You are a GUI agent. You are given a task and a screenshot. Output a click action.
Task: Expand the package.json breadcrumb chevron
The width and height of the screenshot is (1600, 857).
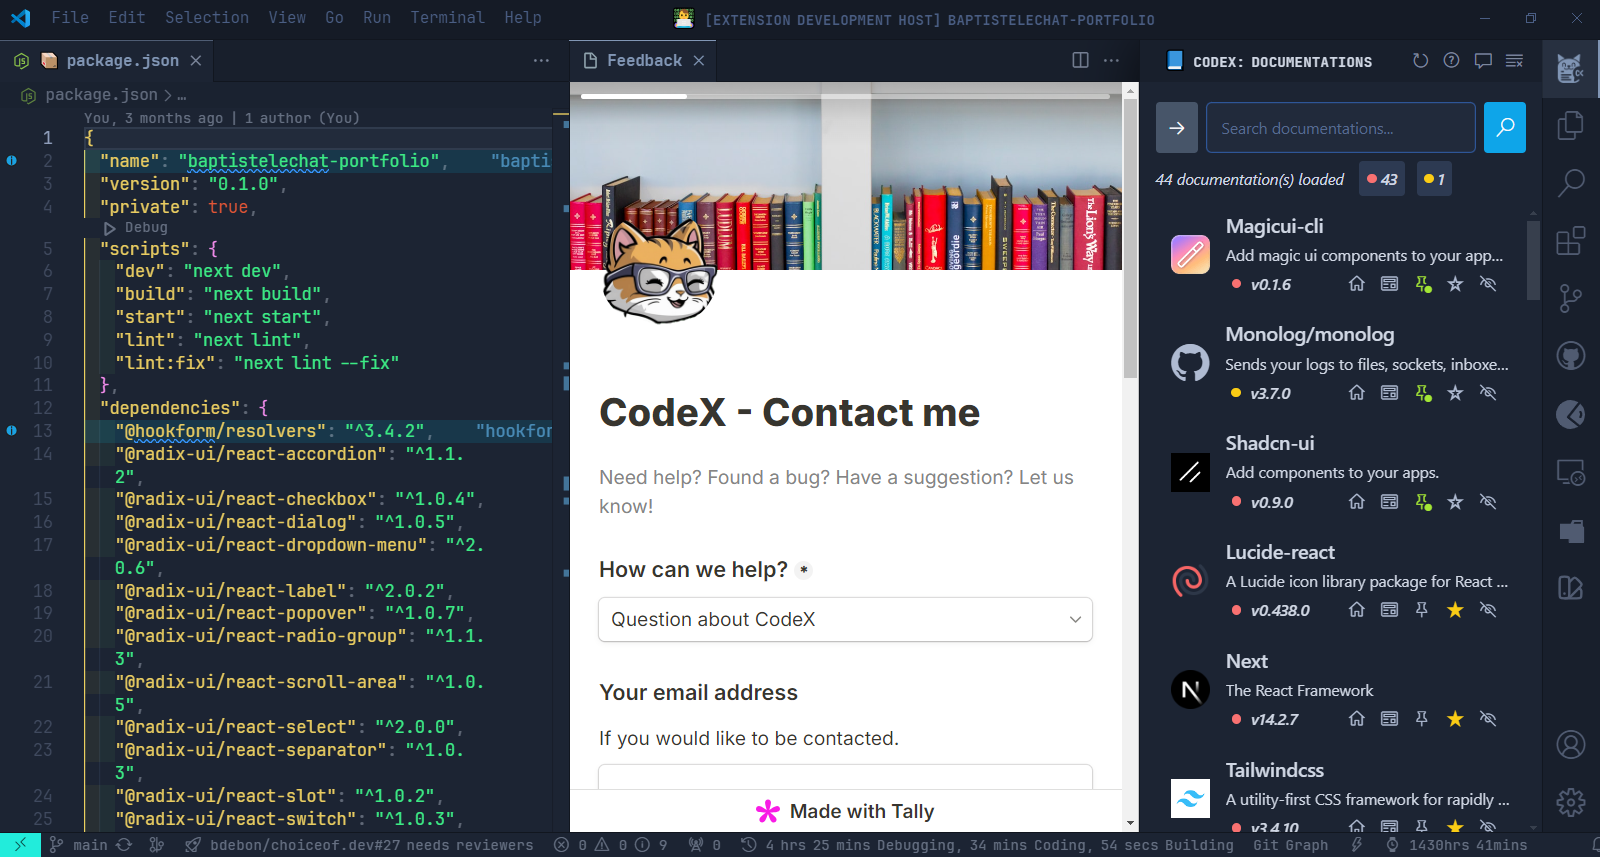168,95
